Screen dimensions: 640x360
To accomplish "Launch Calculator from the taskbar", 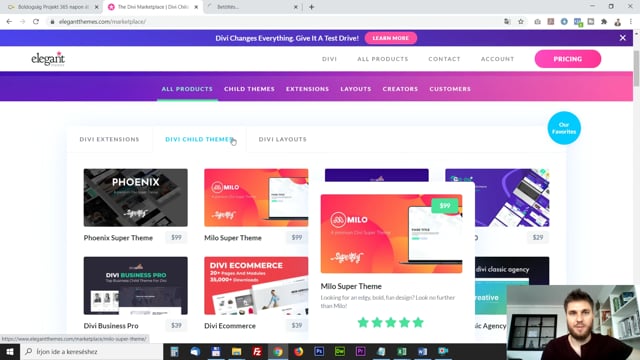I will tap(174, 351).
